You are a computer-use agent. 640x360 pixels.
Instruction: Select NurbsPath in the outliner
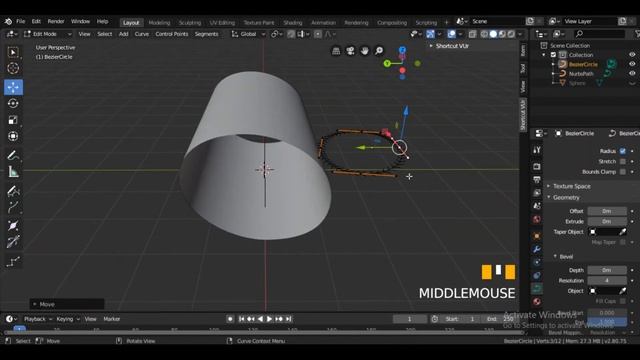pyautogui.click(x=581, y=73)
